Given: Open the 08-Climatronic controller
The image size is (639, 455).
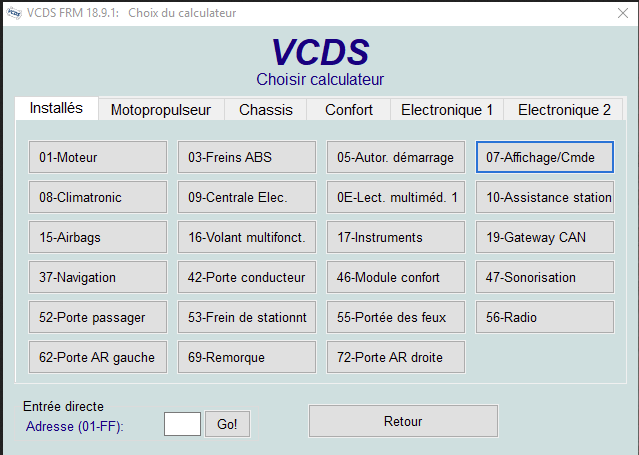Looking at the screenshot, I should (98, 197).
